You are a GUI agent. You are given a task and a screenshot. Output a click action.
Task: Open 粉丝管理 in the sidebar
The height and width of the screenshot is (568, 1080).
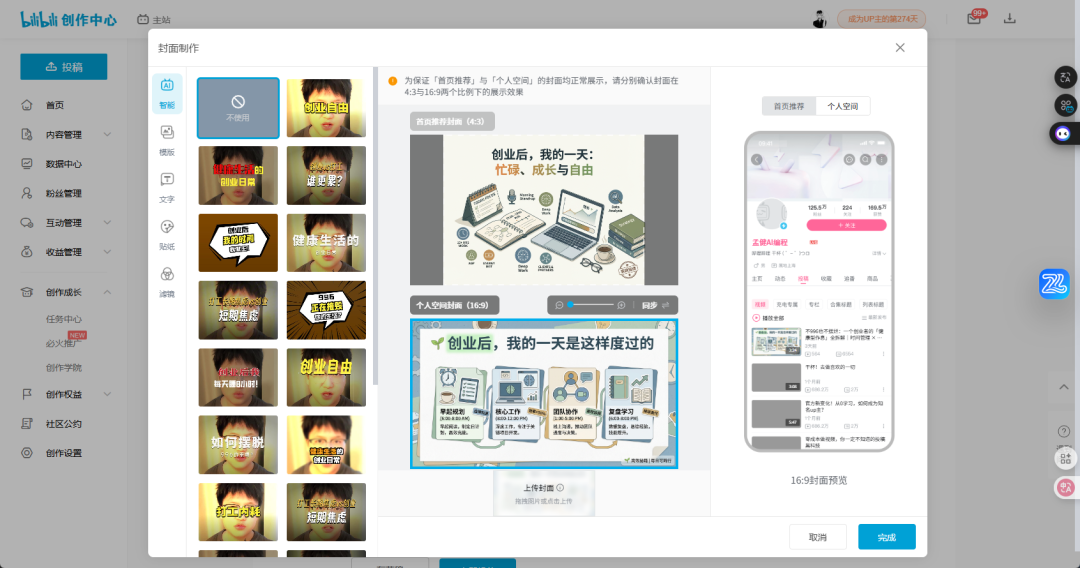point(63,193)
